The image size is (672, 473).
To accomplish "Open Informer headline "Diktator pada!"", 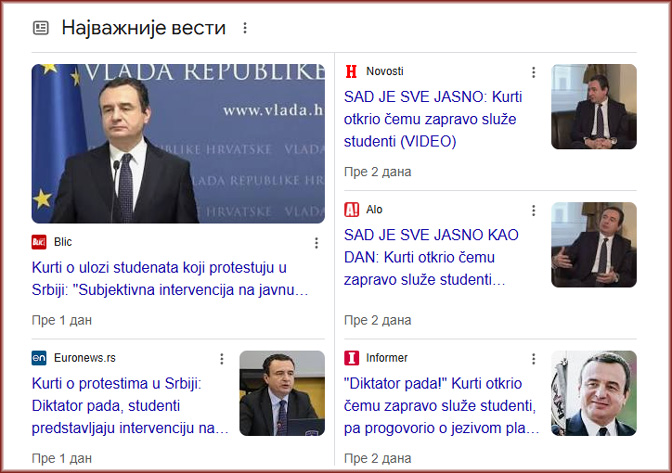I will (x=440, y=405).
